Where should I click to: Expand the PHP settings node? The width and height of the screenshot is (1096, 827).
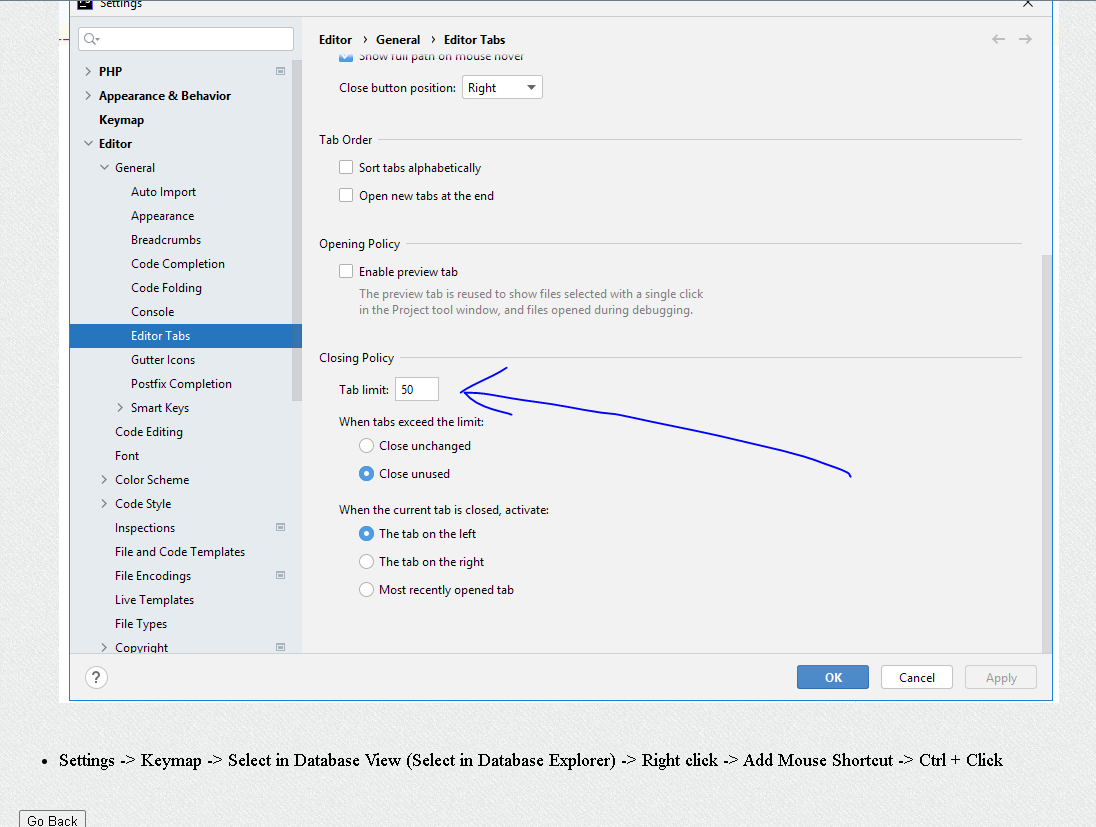88,71
